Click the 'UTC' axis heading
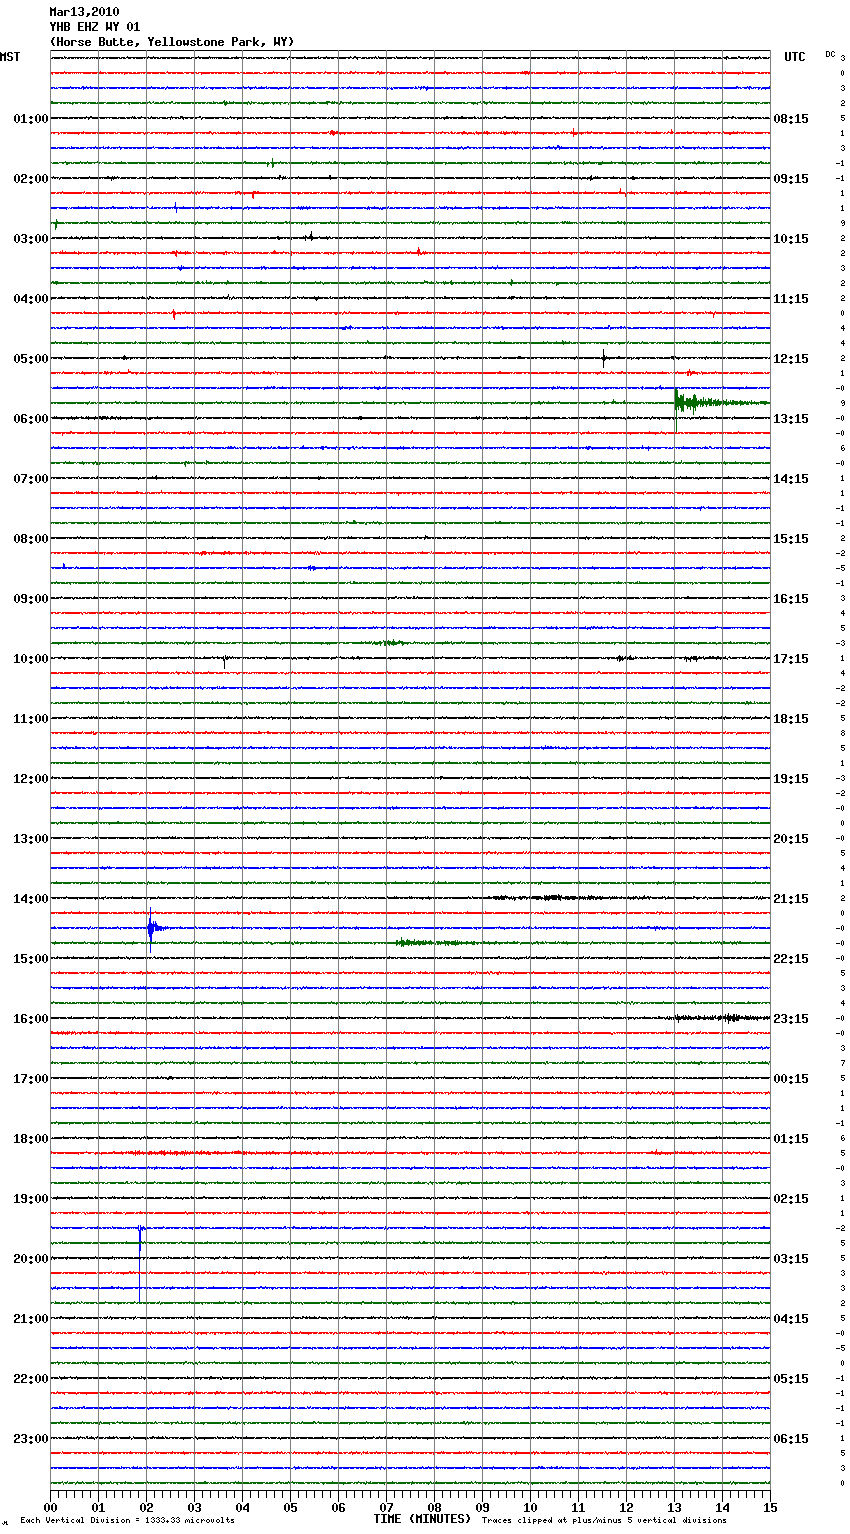Screen dimensions: 850x1534 pos(795,57)
